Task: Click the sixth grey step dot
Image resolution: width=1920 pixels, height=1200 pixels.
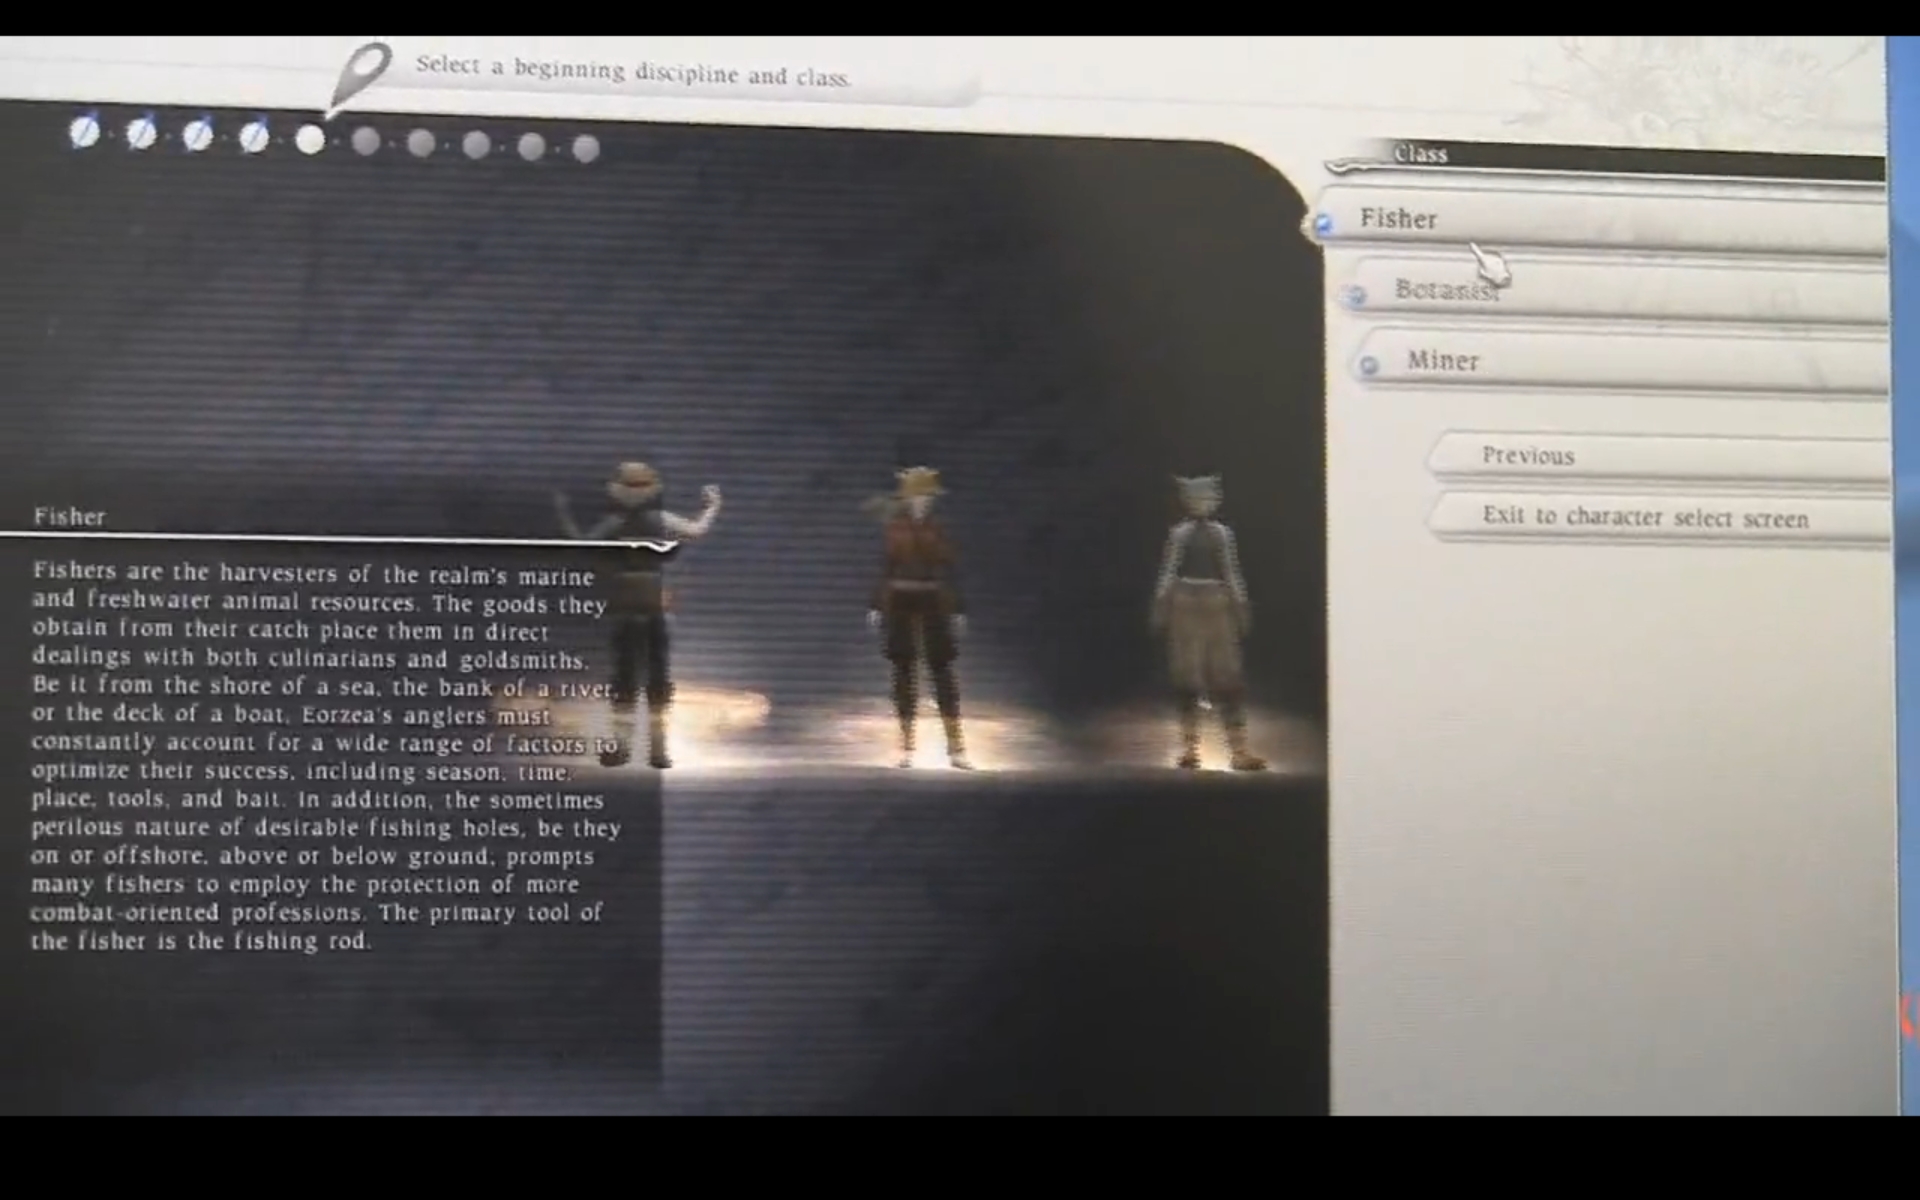Action: [366, 141]
